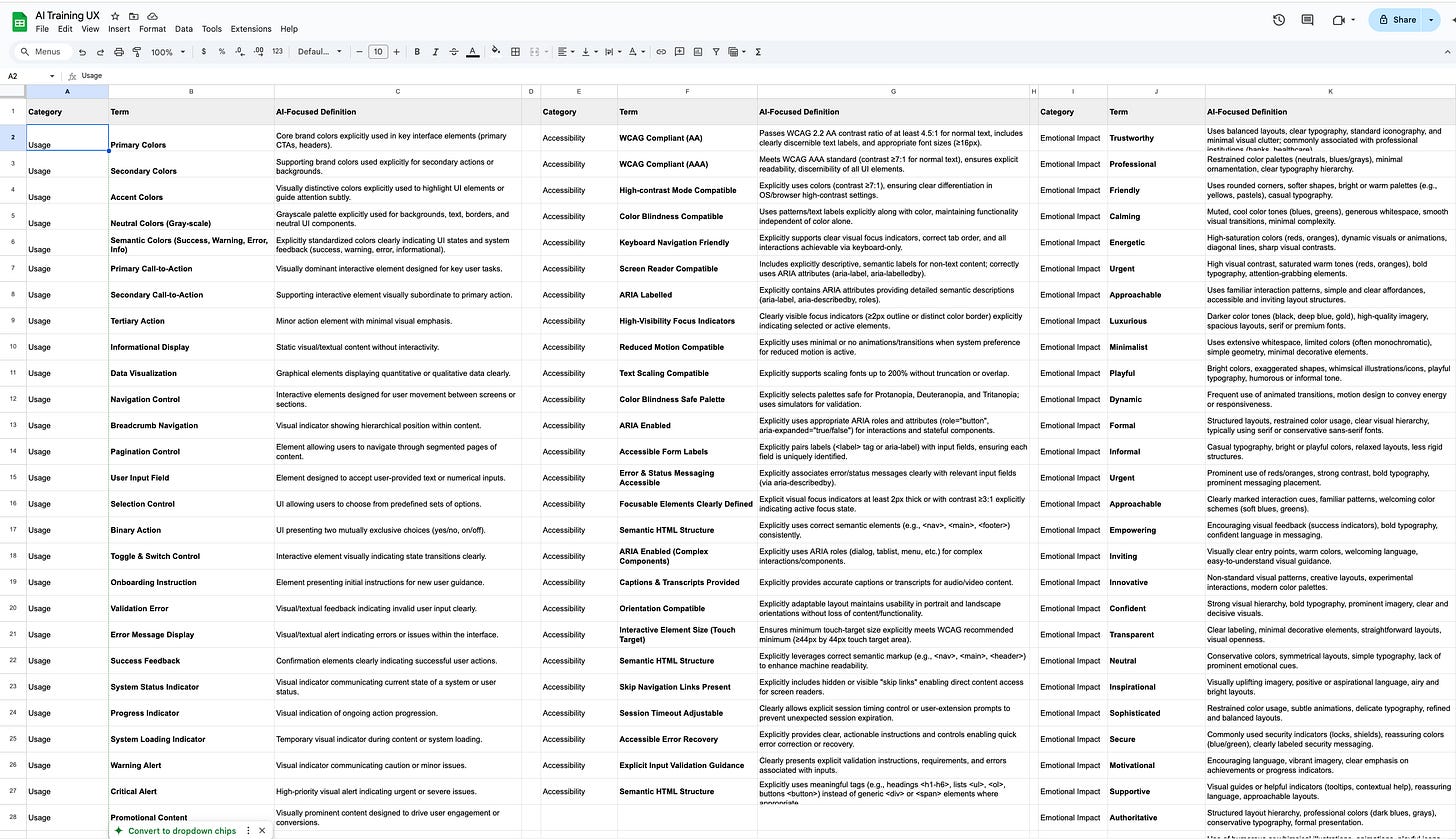Format as percent
This screenshot has height=839, width=1456.
coord(222,52)
